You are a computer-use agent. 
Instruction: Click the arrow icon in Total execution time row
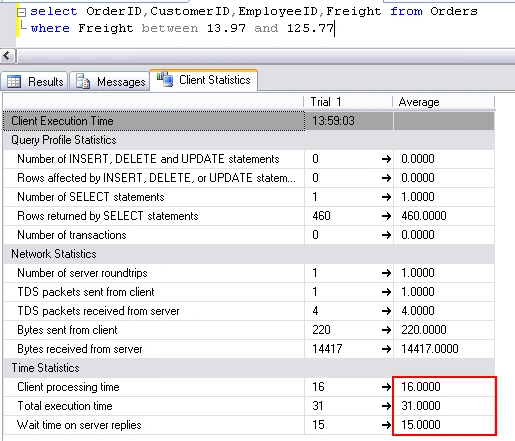(386, 406)
